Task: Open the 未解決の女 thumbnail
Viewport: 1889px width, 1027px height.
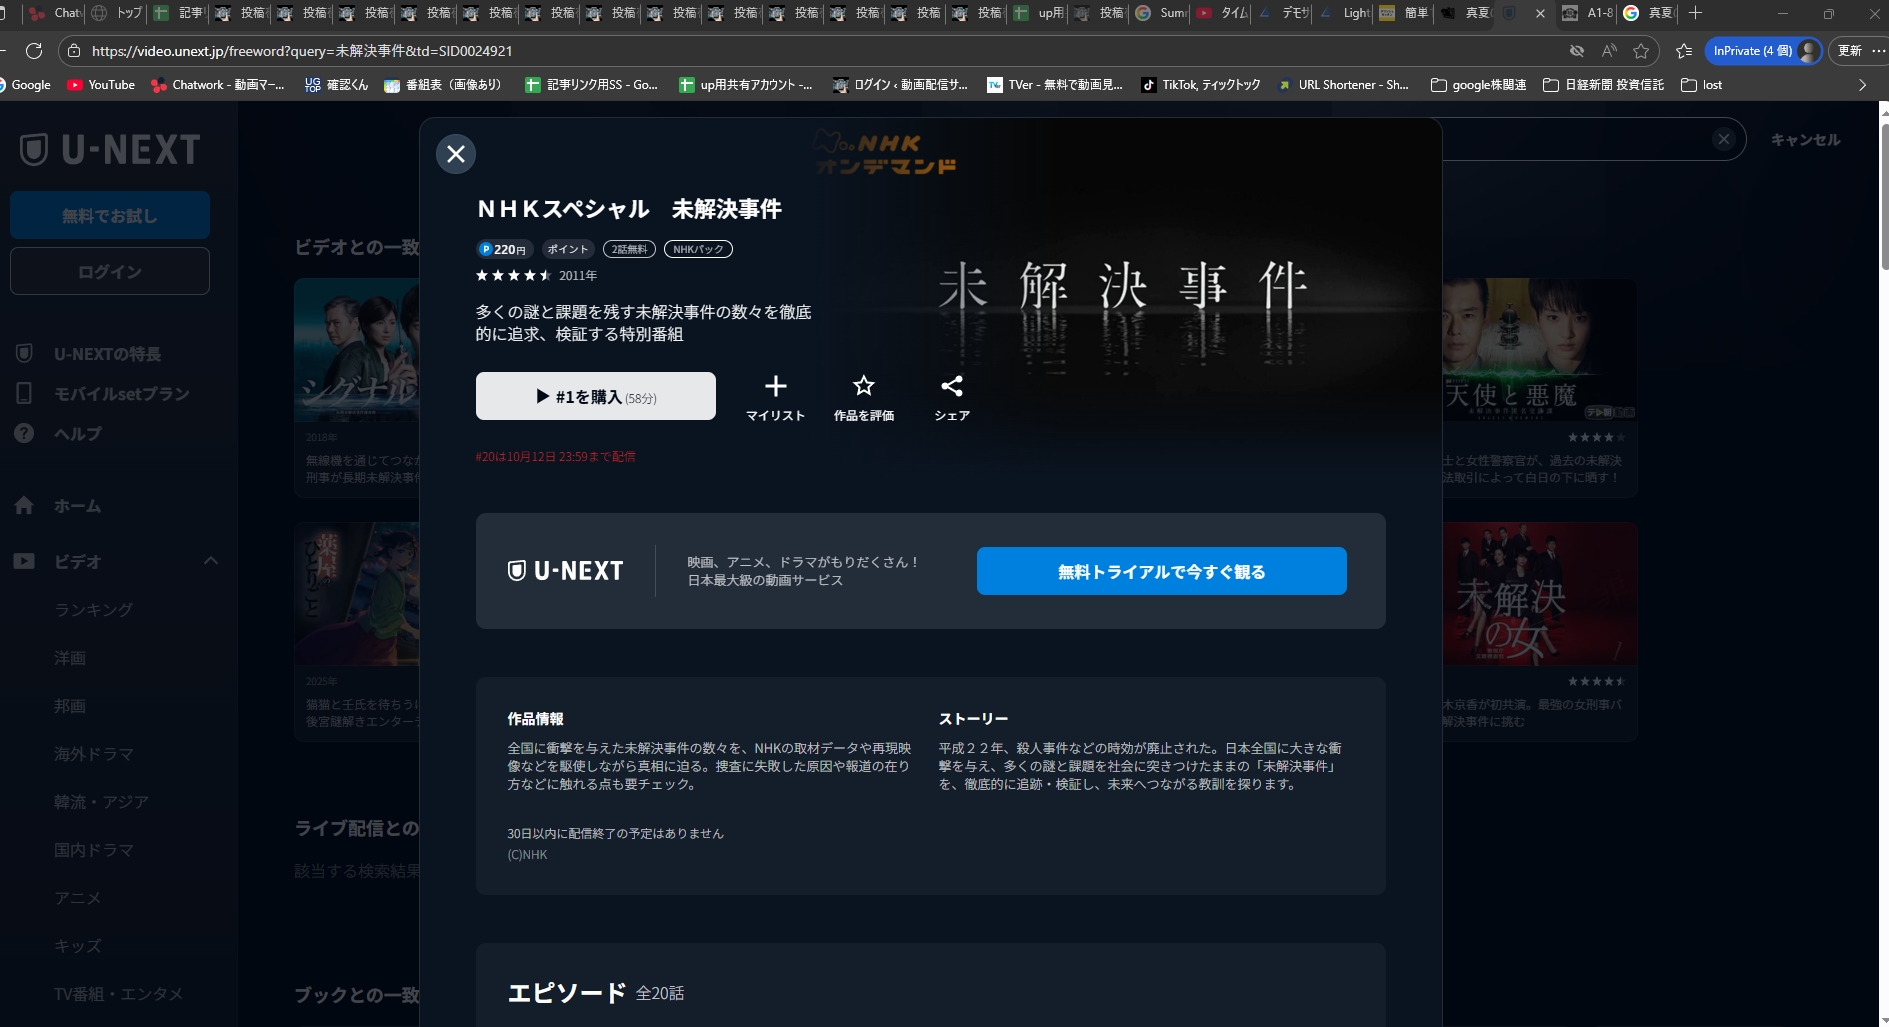Action: pyautogui.click(x=1538, y=594)
